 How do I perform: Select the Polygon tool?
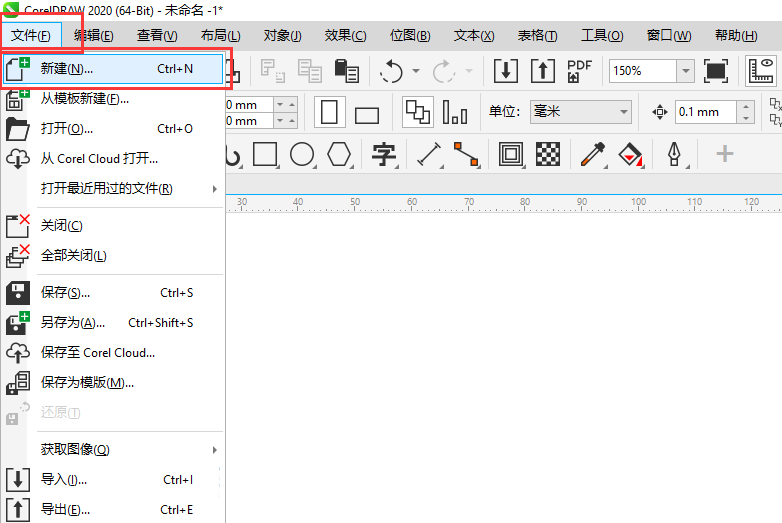(x=339, y=154)
